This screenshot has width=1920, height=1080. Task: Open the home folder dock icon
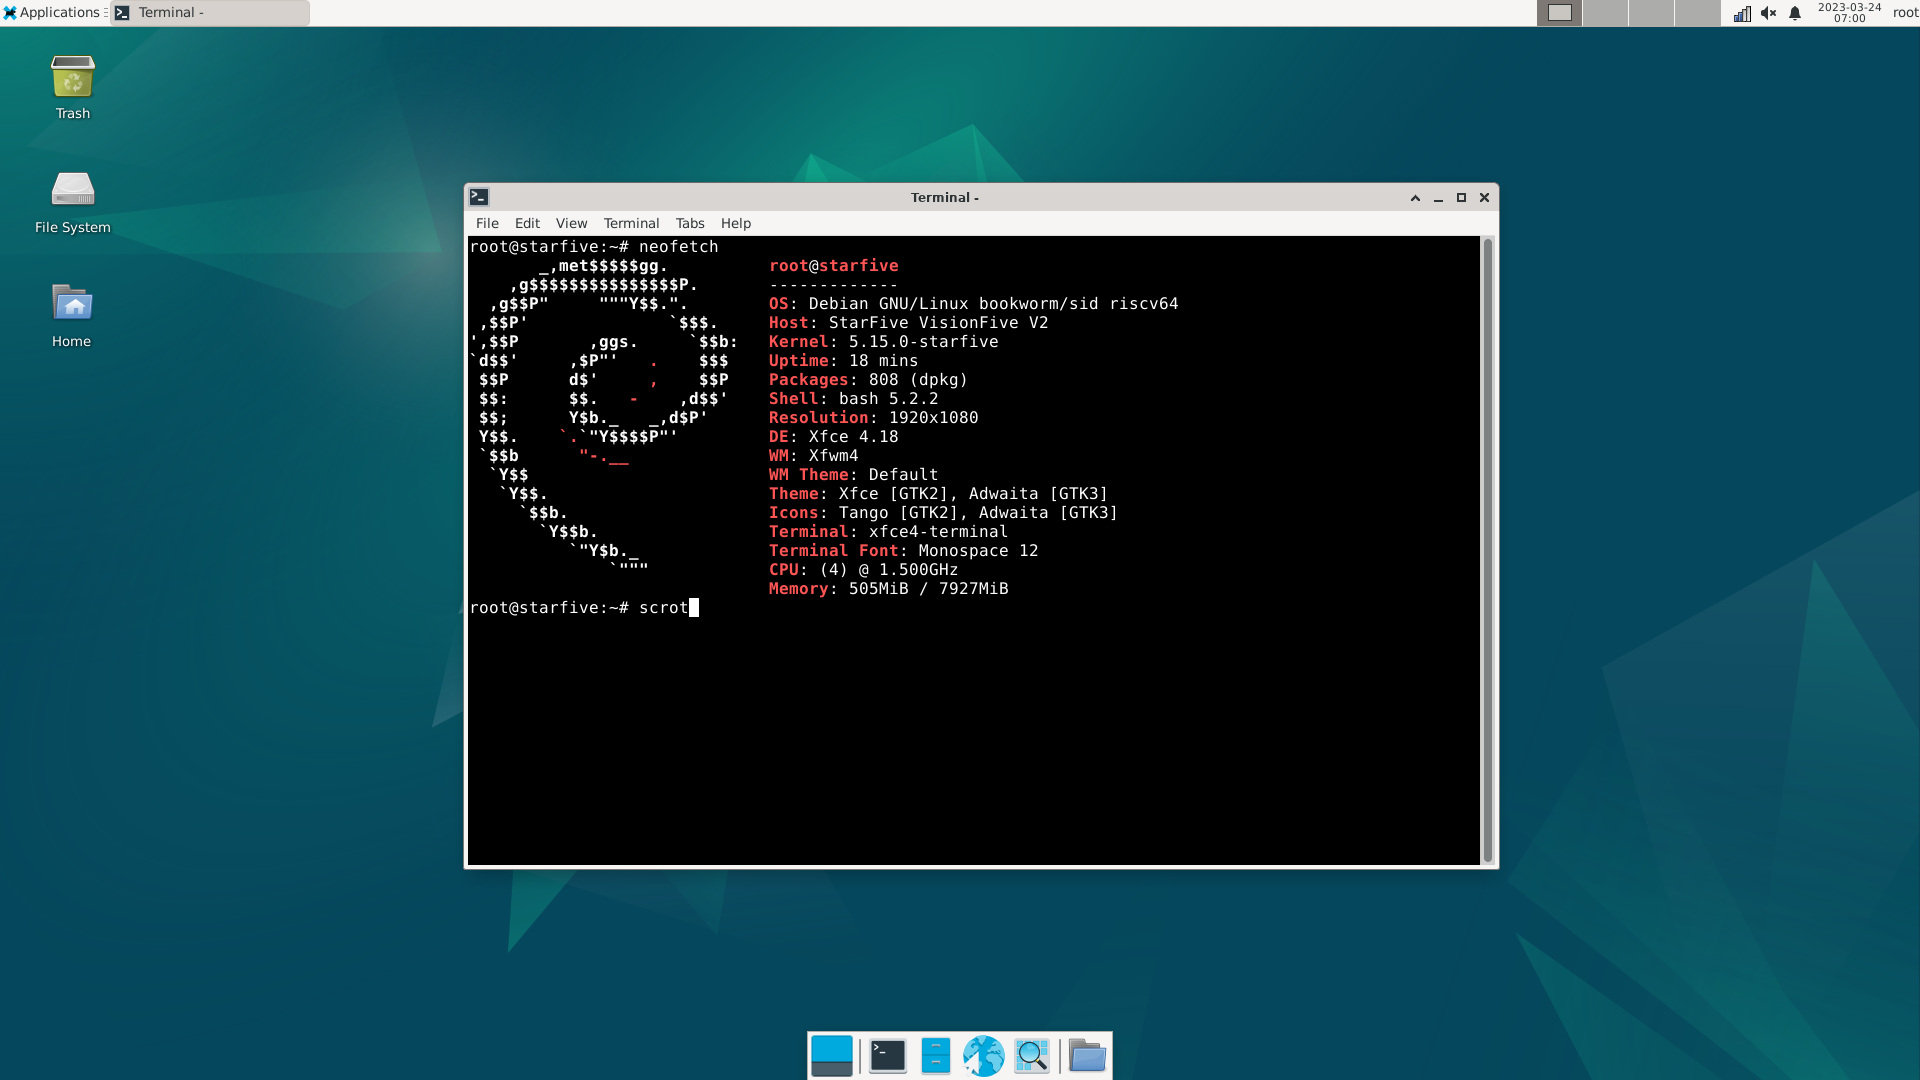pos(1087,1056)
